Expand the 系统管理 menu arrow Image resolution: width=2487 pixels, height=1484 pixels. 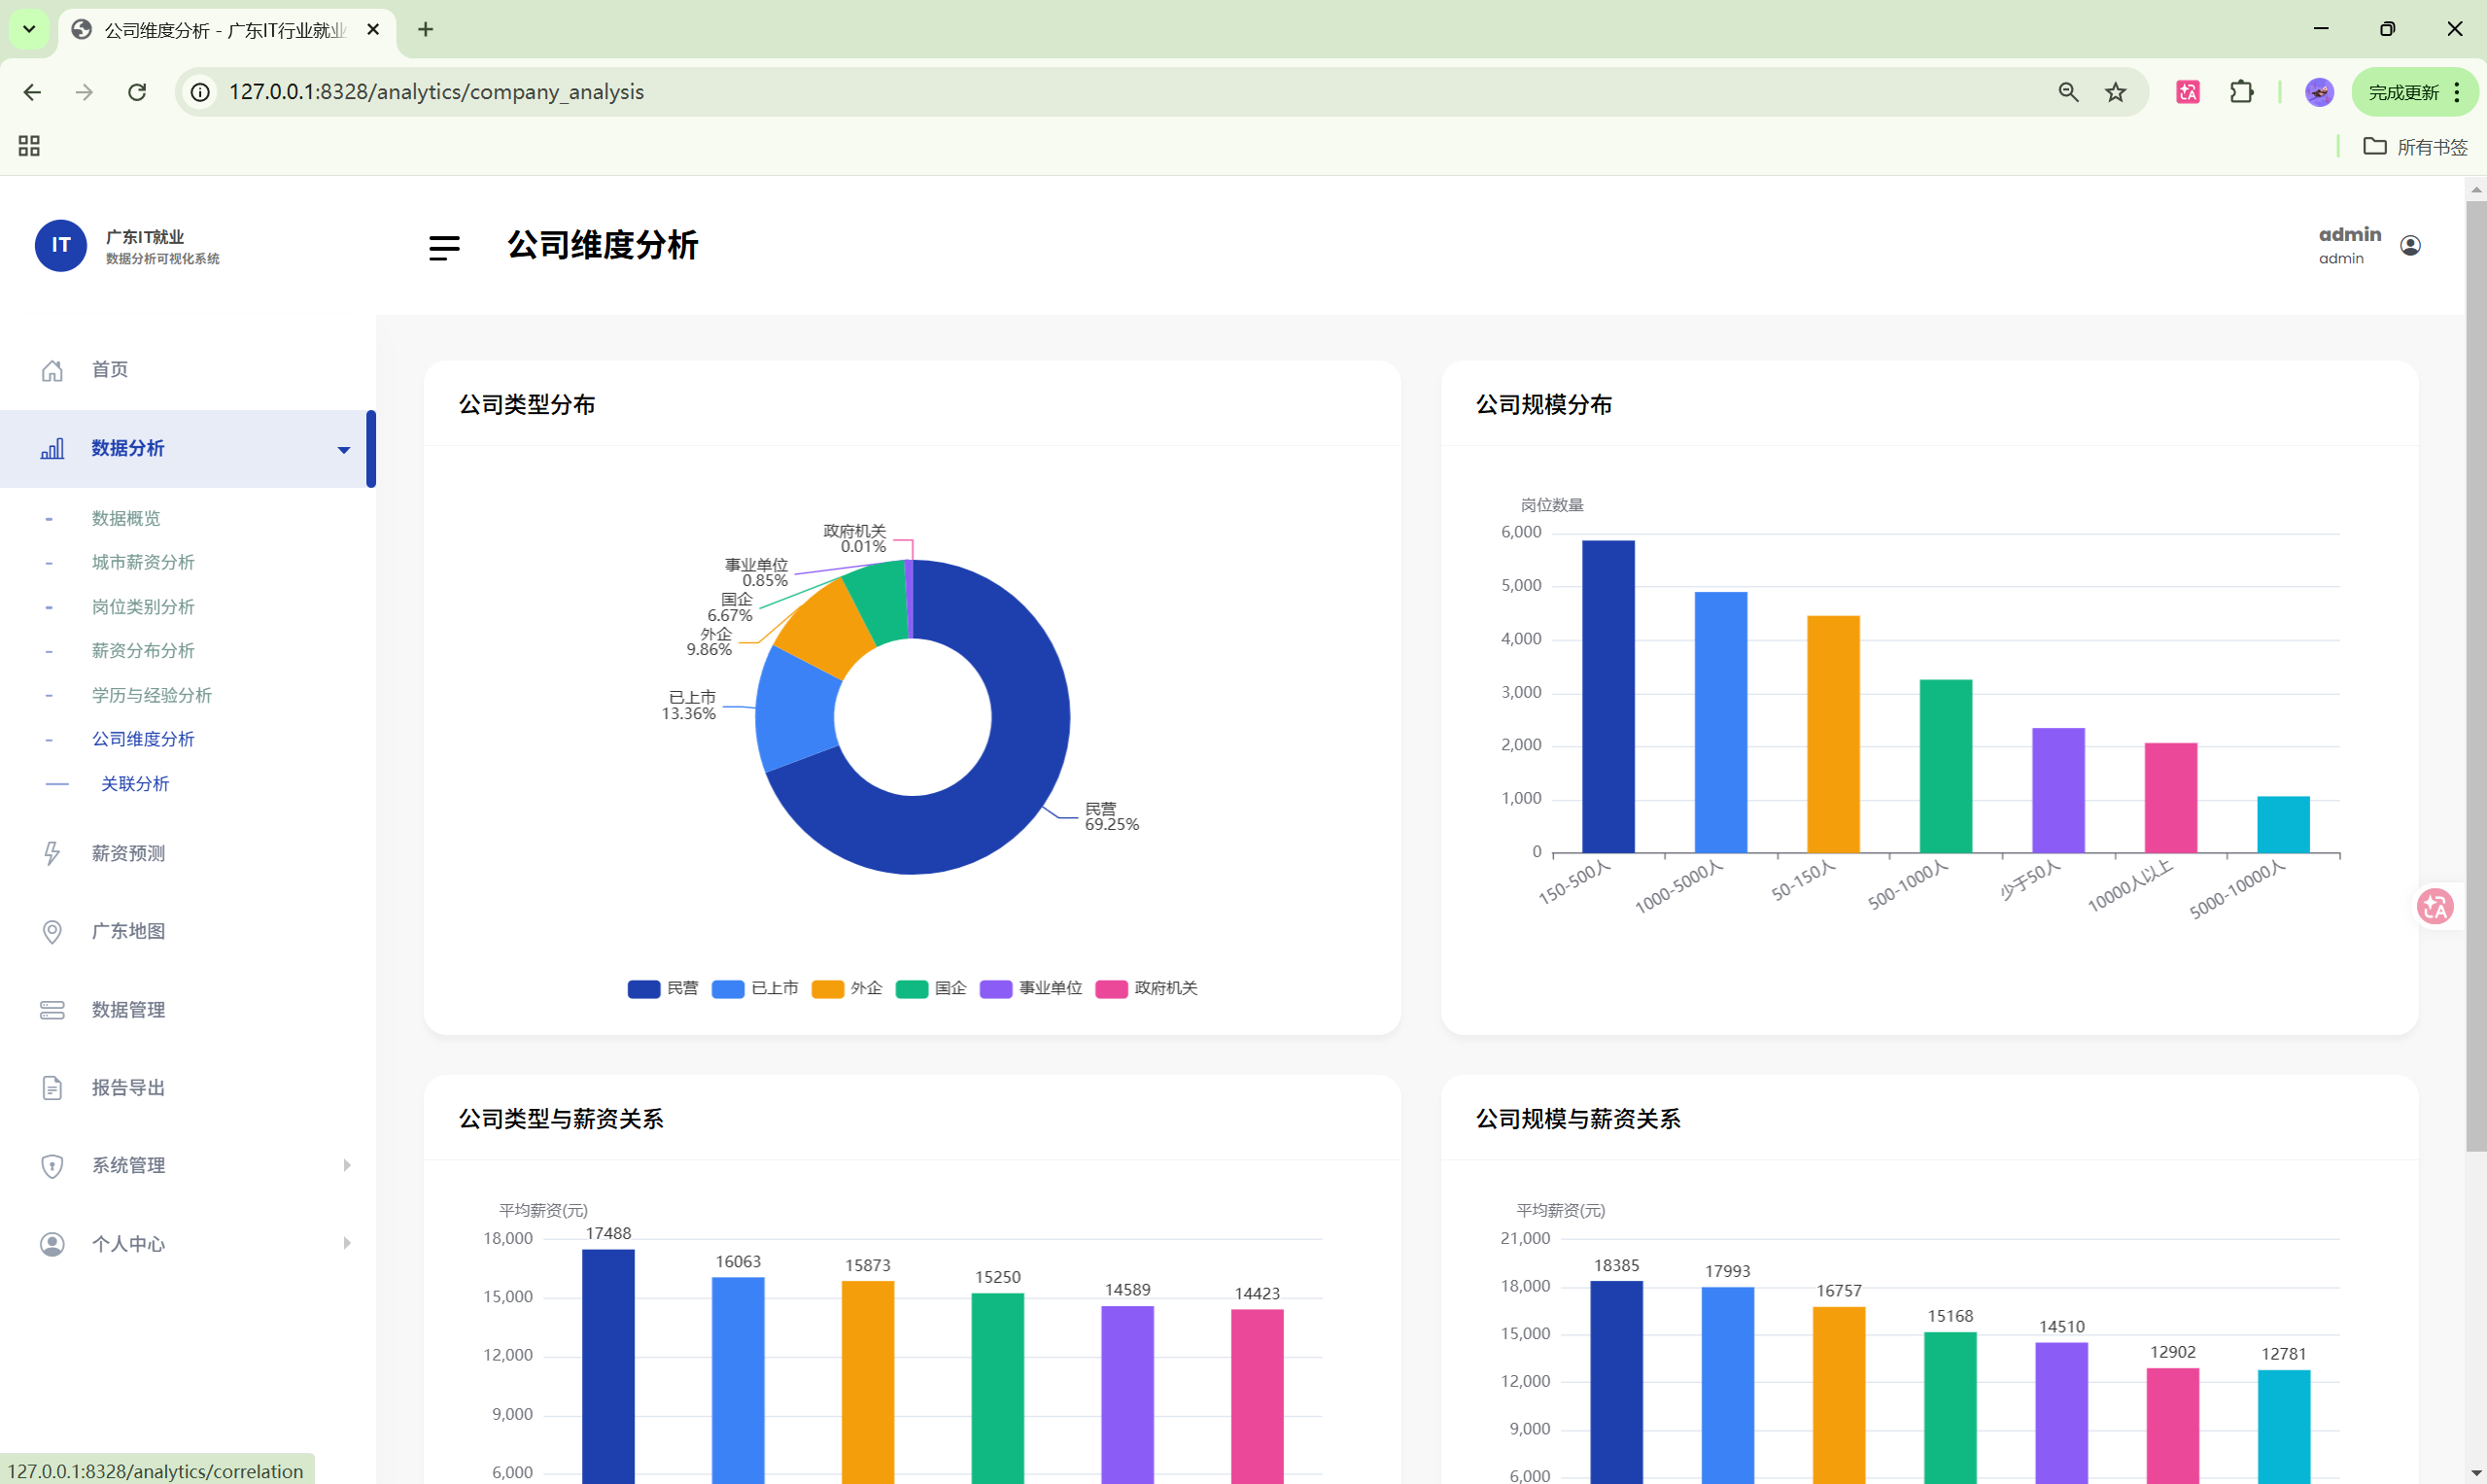point(348,1165)
